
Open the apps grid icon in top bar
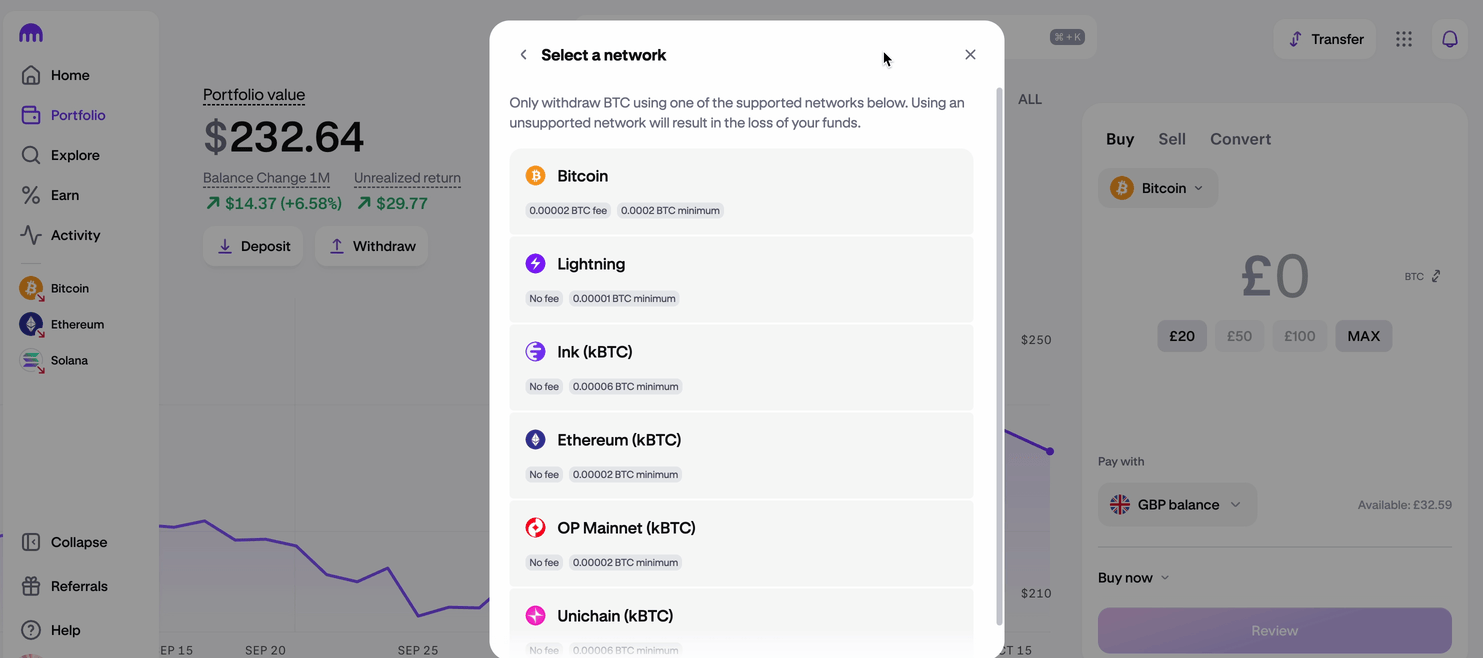pyautogui.click(x=1404, y=38)
